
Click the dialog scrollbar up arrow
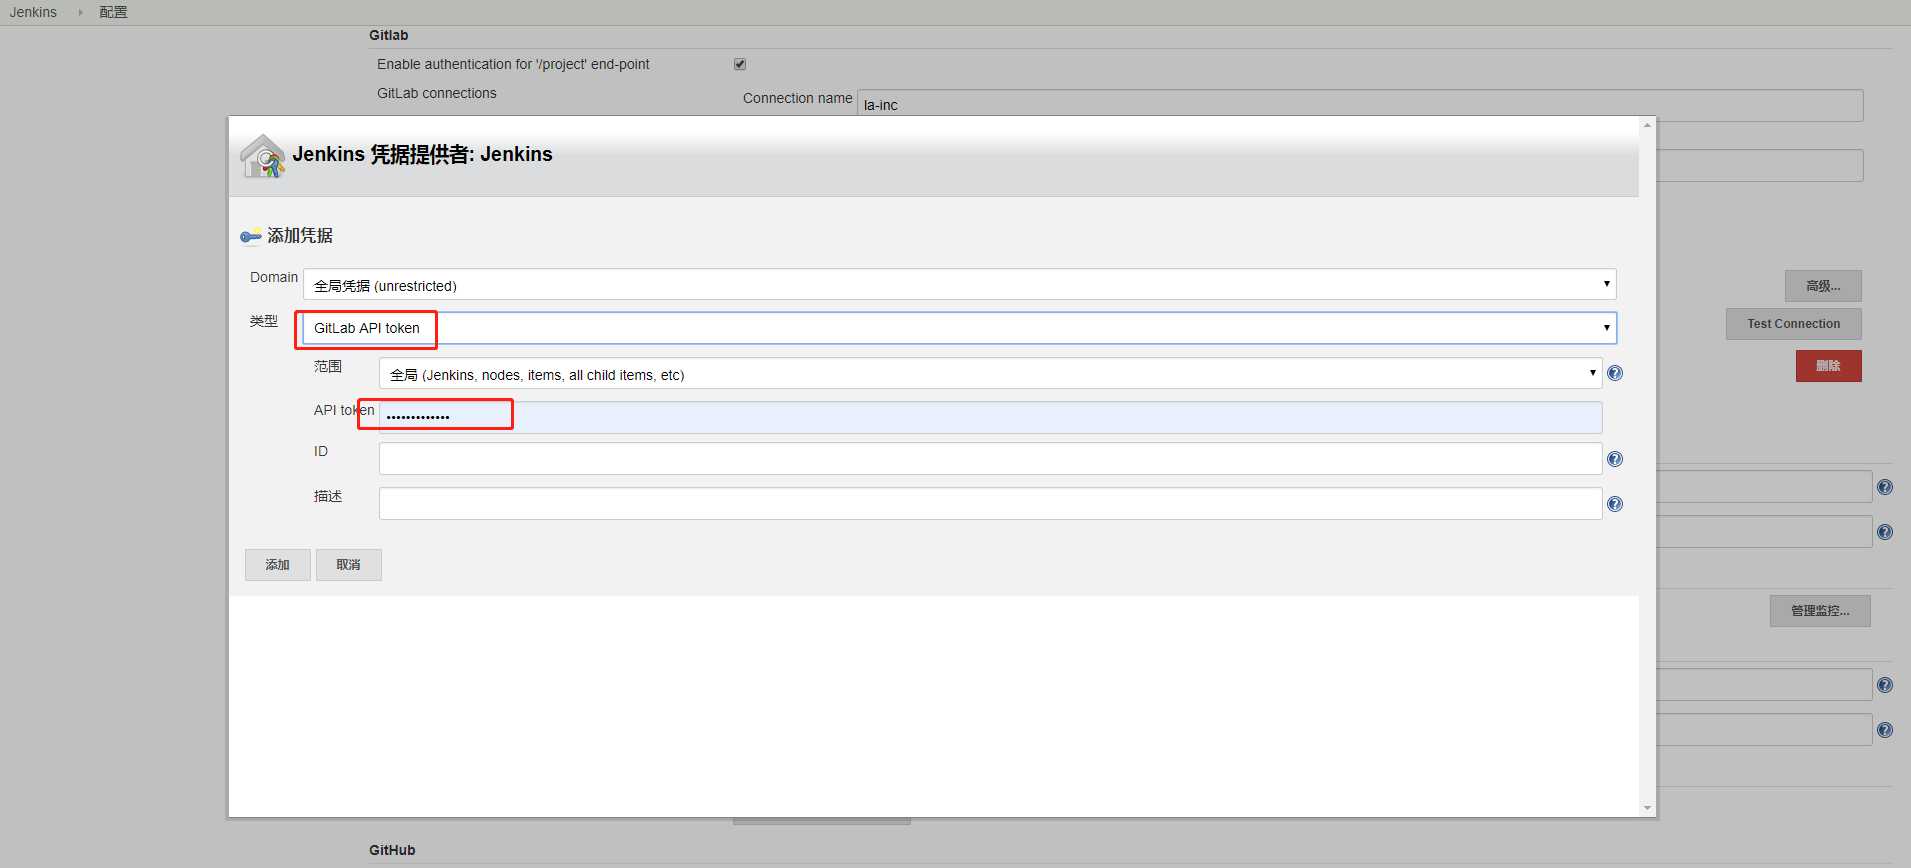(x=1647, y=125)
